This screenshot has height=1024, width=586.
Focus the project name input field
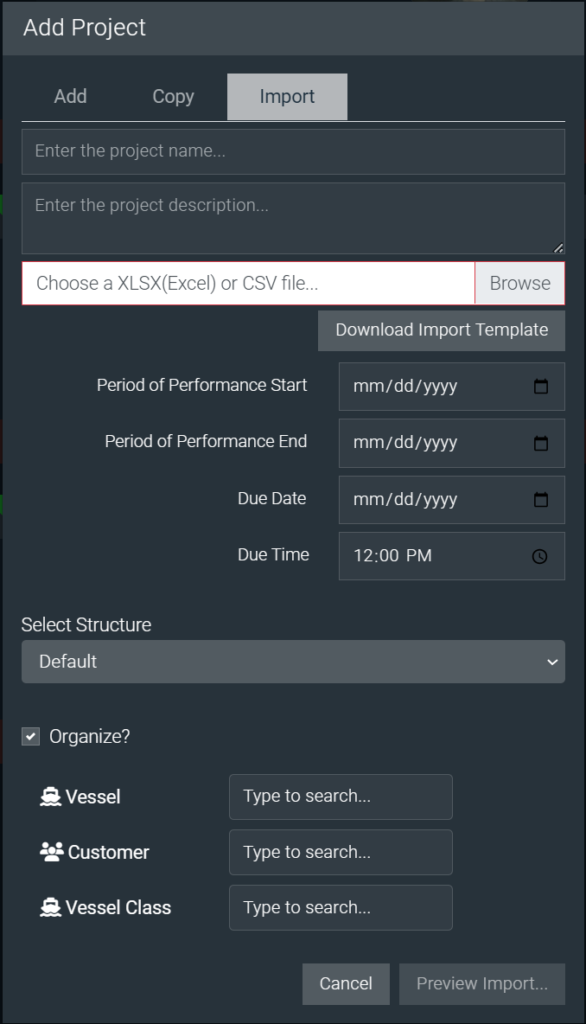[293, 152]
